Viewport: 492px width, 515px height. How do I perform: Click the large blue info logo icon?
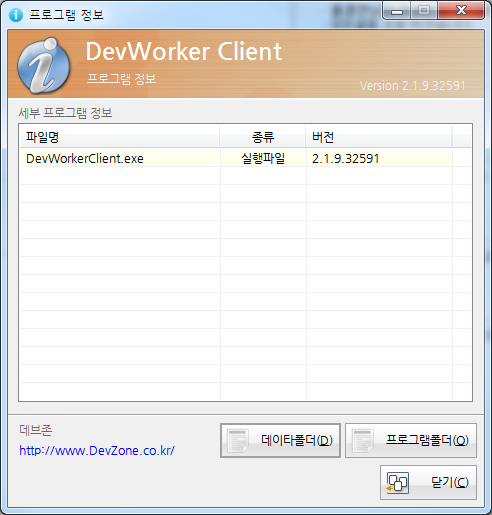coord(44,65)
